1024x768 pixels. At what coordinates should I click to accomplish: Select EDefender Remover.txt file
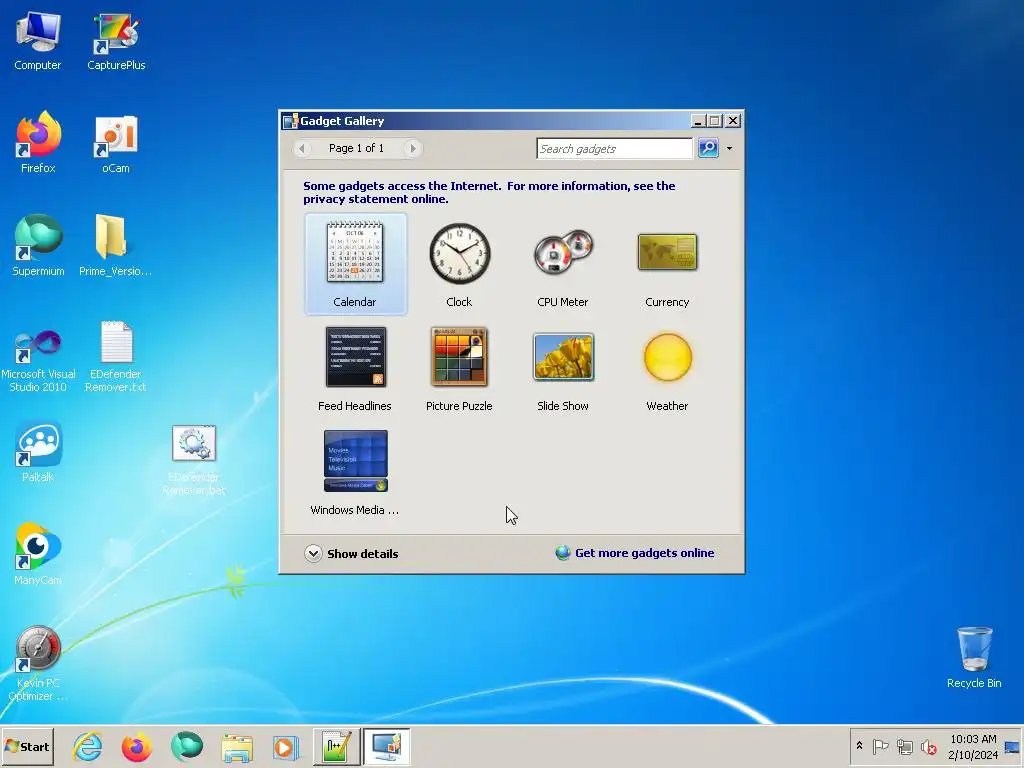[116, 357]
